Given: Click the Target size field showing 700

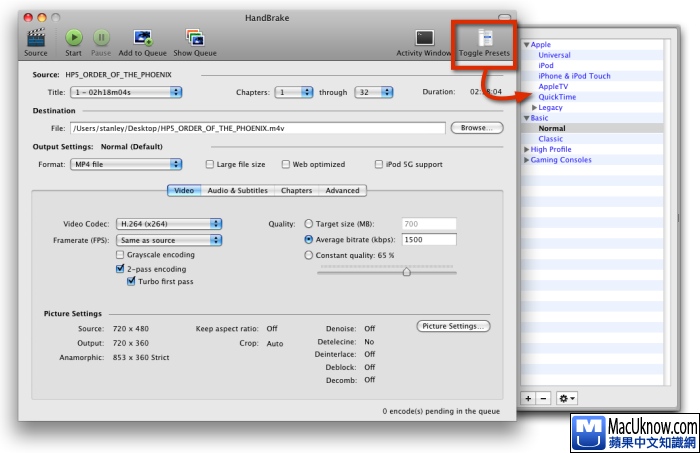Looking at the screenshot, I should (x=429, y=224).
